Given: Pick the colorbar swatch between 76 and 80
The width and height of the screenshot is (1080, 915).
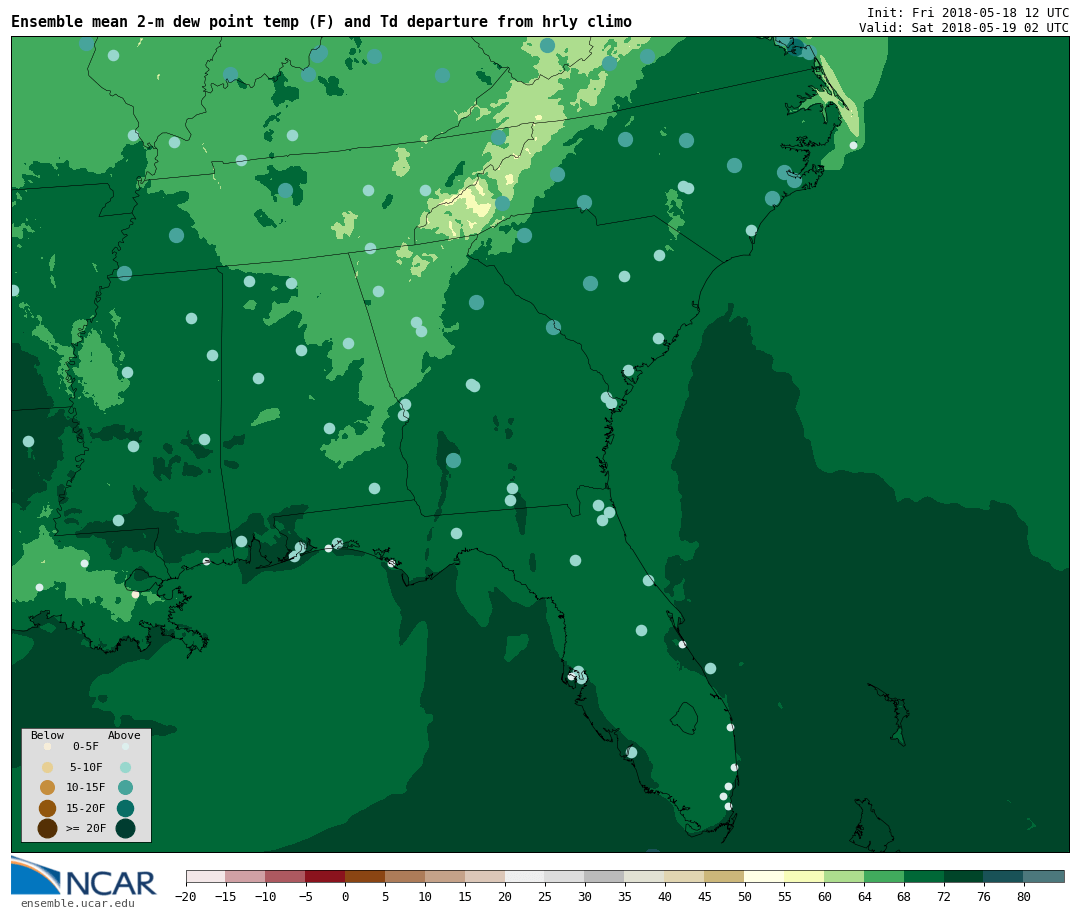Looking at the screenshot, I should [x=1004, y=876].
